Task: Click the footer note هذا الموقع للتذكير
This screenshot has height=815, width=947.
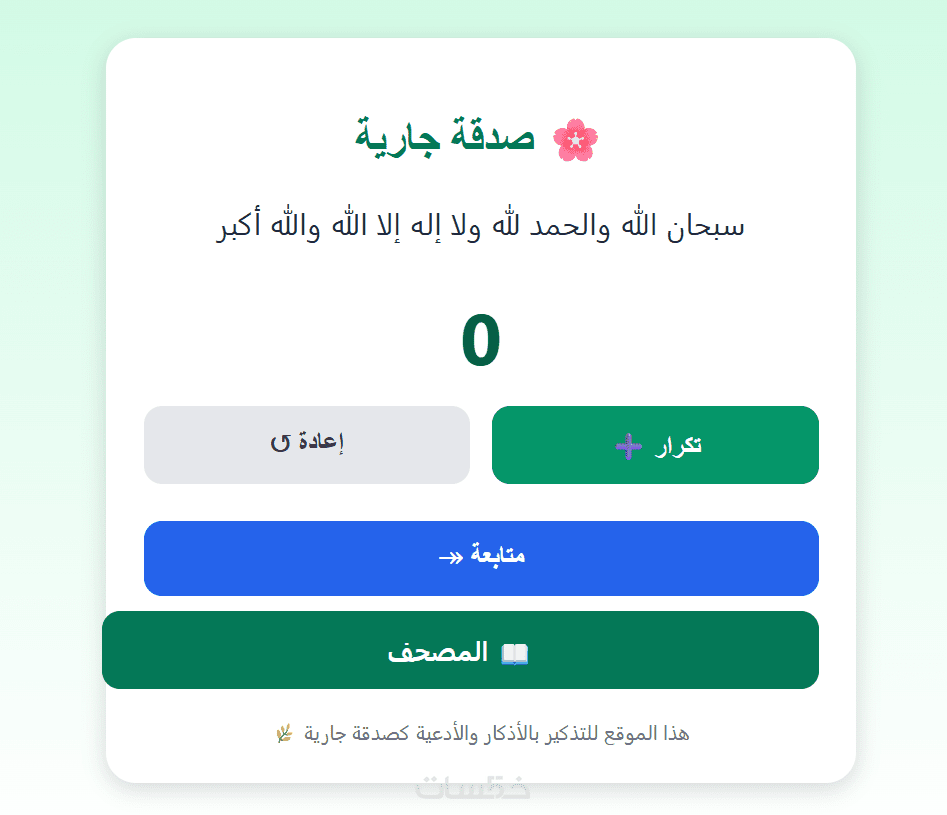Action: (x=495, y=734)
